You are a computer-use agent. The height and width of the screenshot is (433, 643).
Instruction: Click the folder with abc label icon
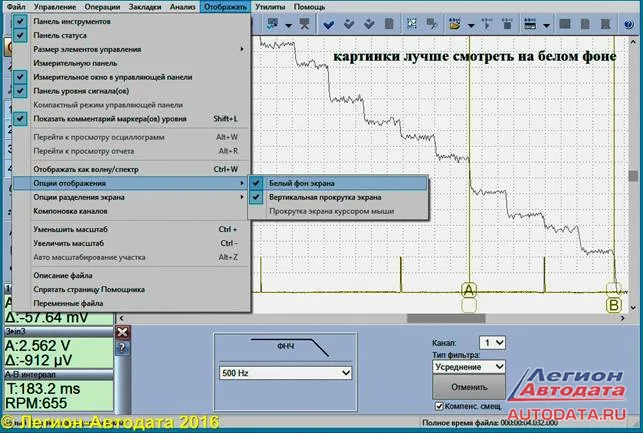point(454,24)
